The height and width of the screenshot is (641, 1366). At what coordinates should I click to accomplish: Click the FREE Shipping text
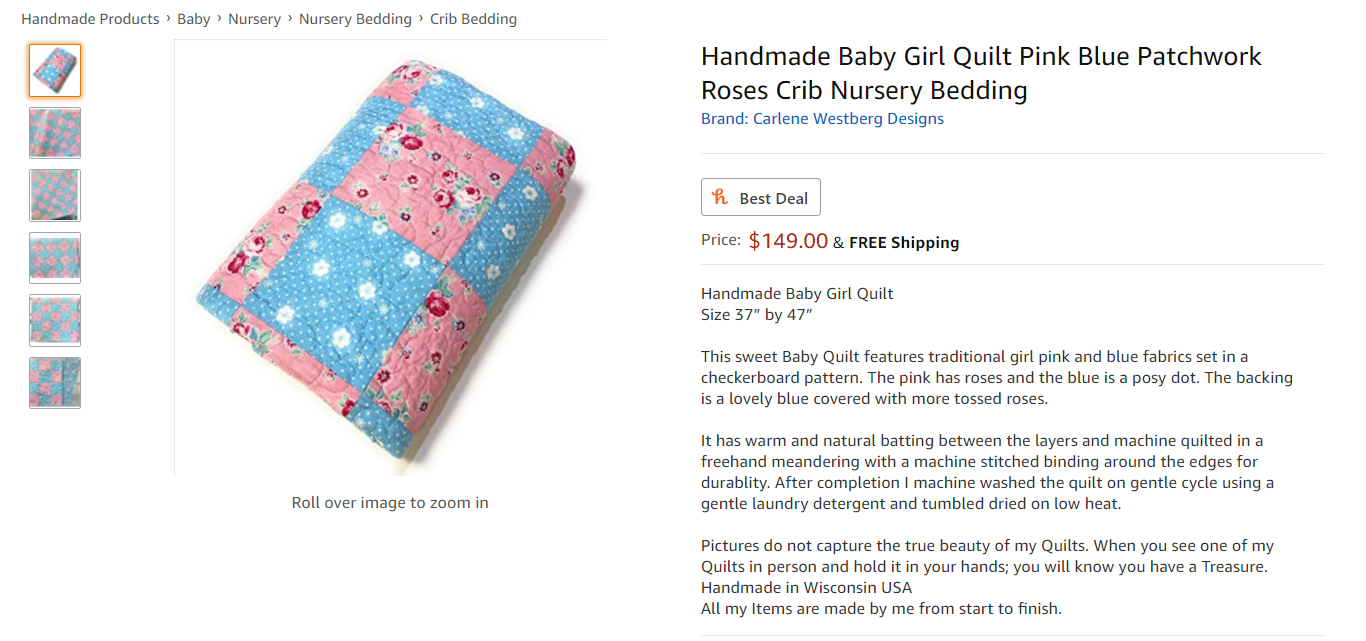pos(904,242)
